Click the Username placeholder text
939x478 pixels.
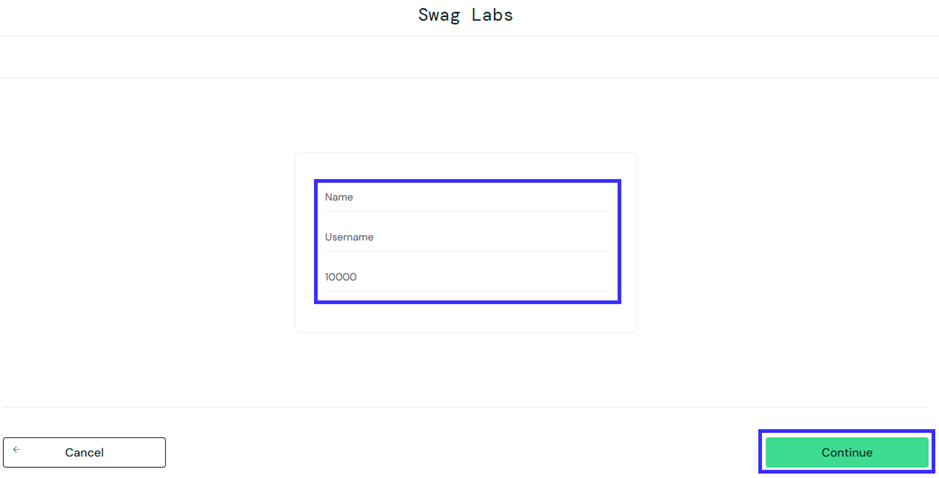pyautogui.click(x=349, y=238)
